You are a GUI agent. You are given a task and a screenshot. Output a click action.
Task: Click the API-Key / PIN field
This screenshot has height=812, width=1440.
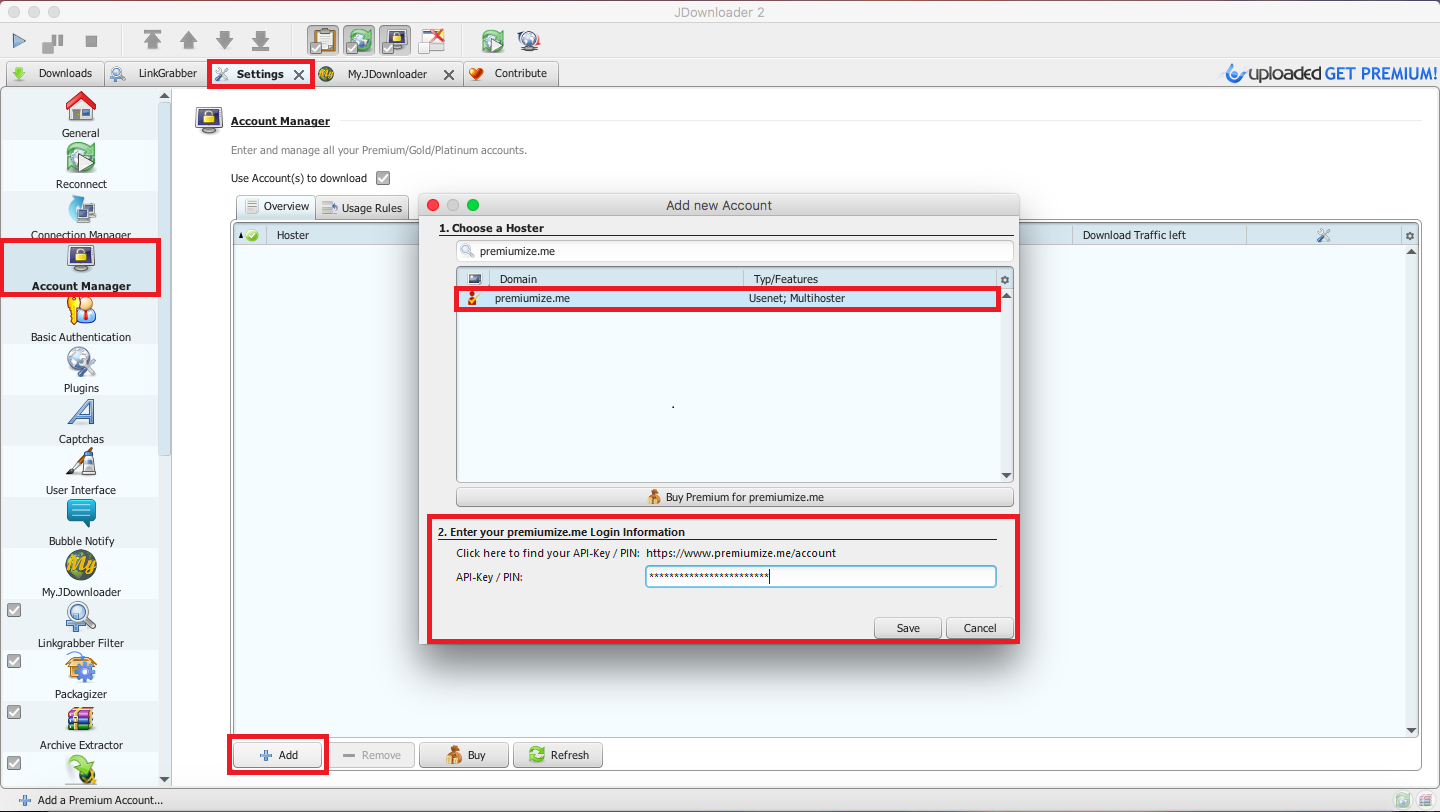click(820, 577)
